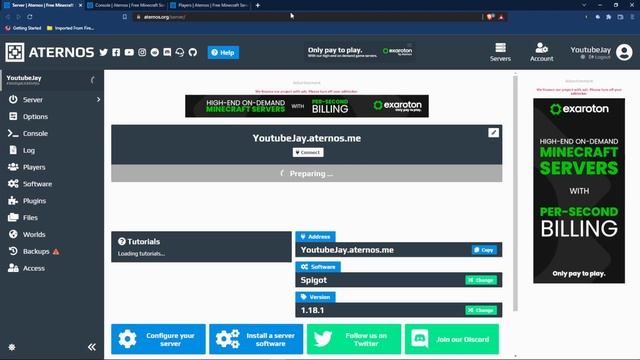Screen dimensions: 640x360
Task: Close the Server browser tab
Action: (80, 5)
